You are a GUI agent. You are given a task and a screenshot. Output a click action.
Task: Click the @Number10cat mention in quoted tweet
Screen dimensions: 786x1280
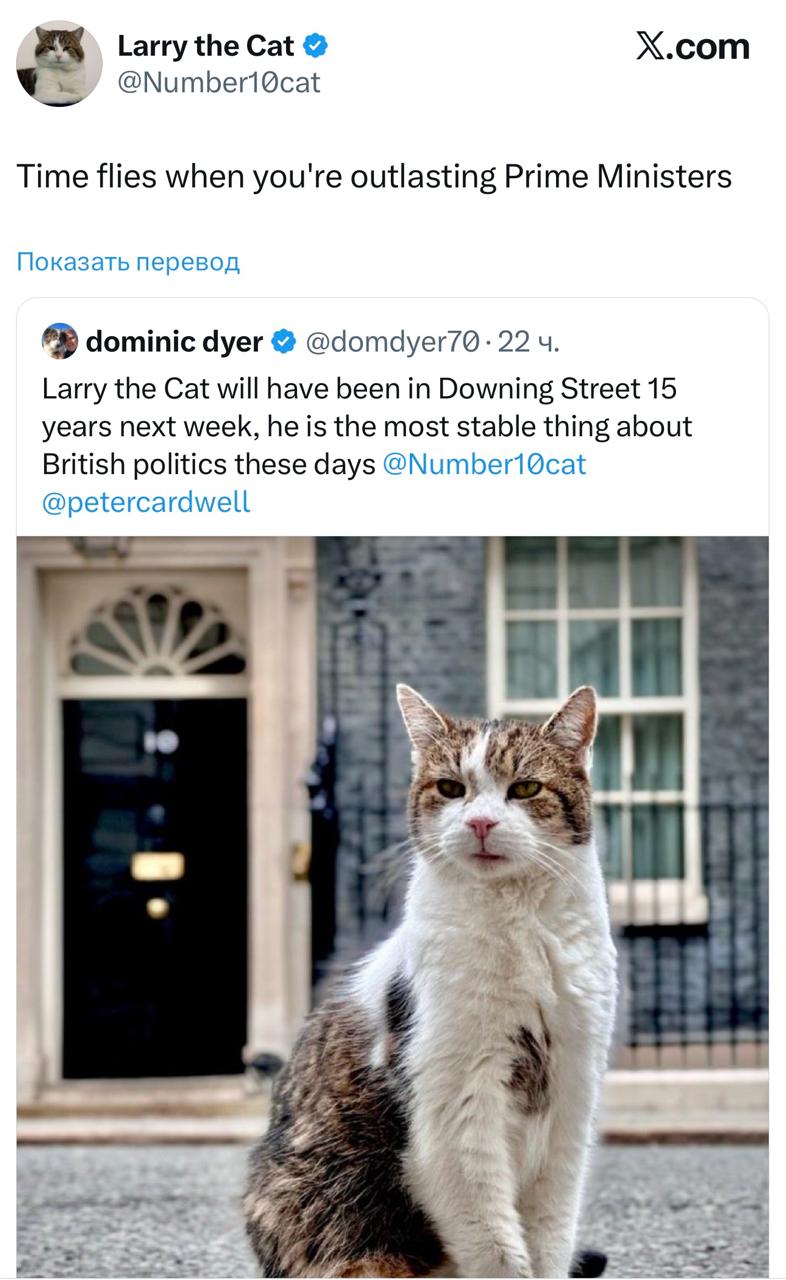(485, 464)
